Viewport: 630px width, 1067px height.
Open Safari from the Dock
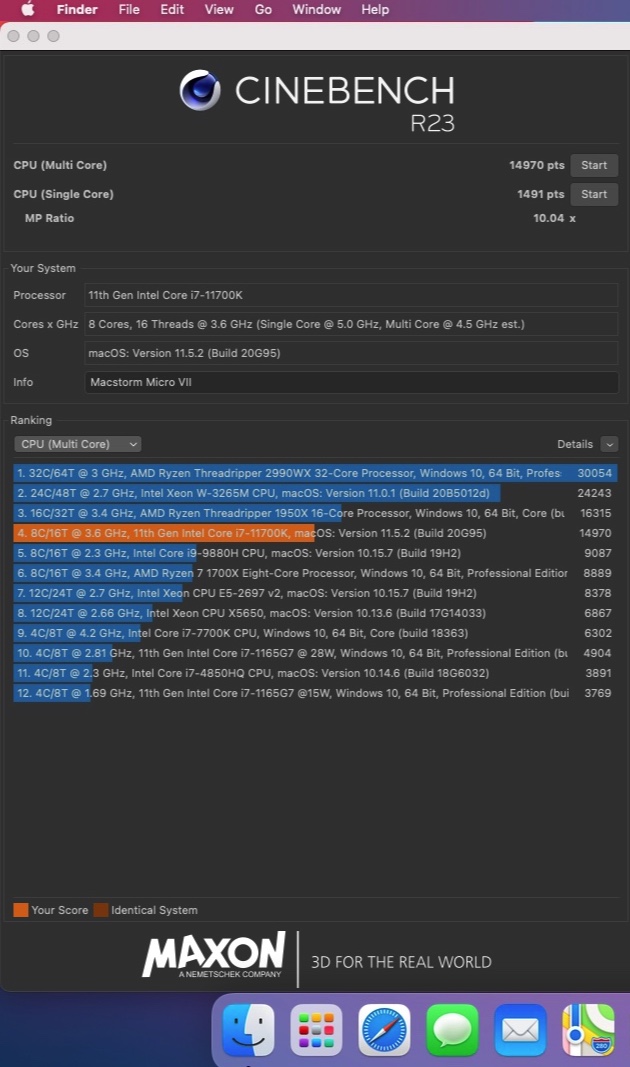pyautogui.click(x=384, y=1030)
